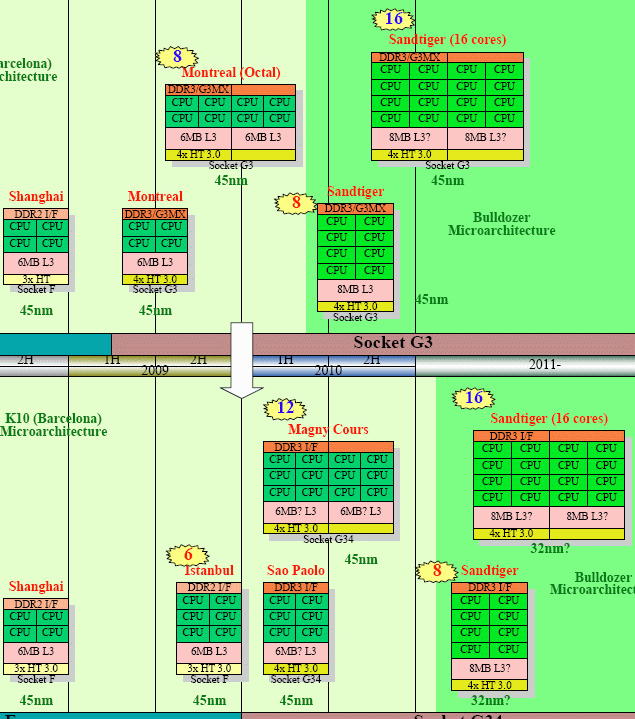This screenshot has width=635, height=719.
Task: Click "Socket G3" label under Montreal (Octal) chip
Action: (231, 165)
